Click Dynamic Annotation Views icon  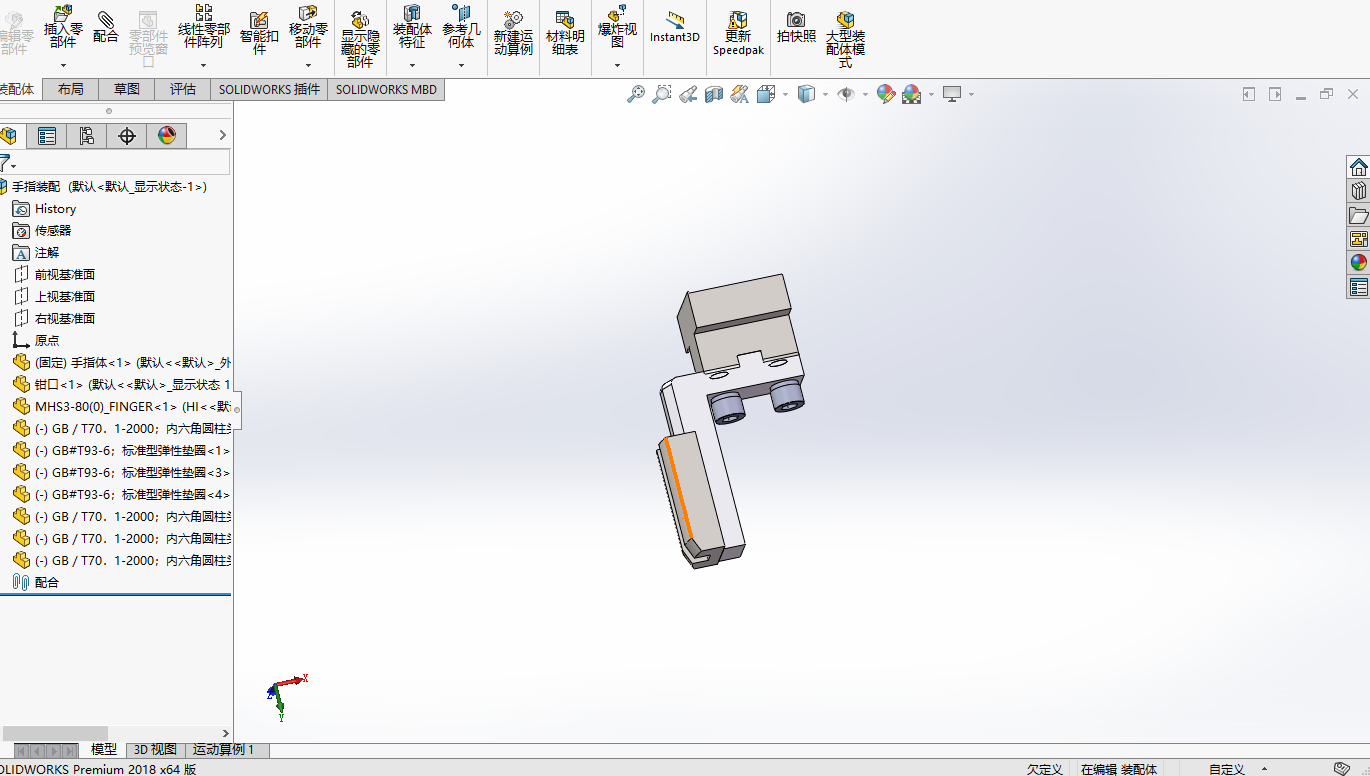coord(740,94)
